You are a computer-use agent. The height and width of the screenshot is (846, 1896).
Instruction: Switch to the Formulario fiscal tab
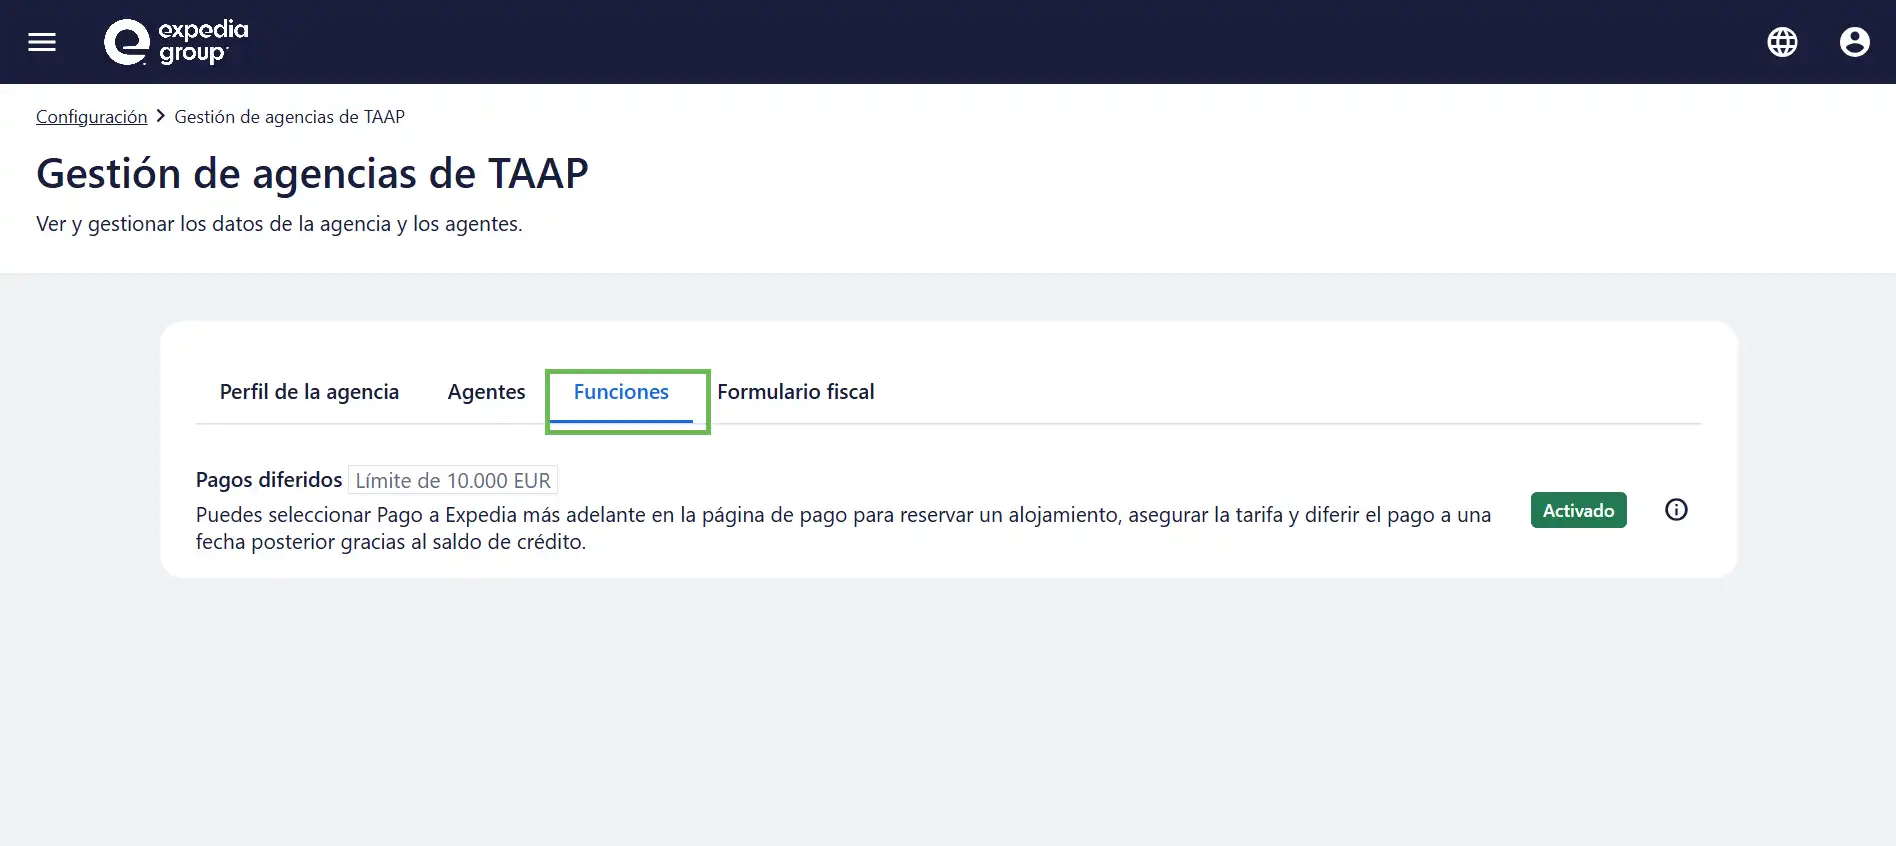click(795, 392)
